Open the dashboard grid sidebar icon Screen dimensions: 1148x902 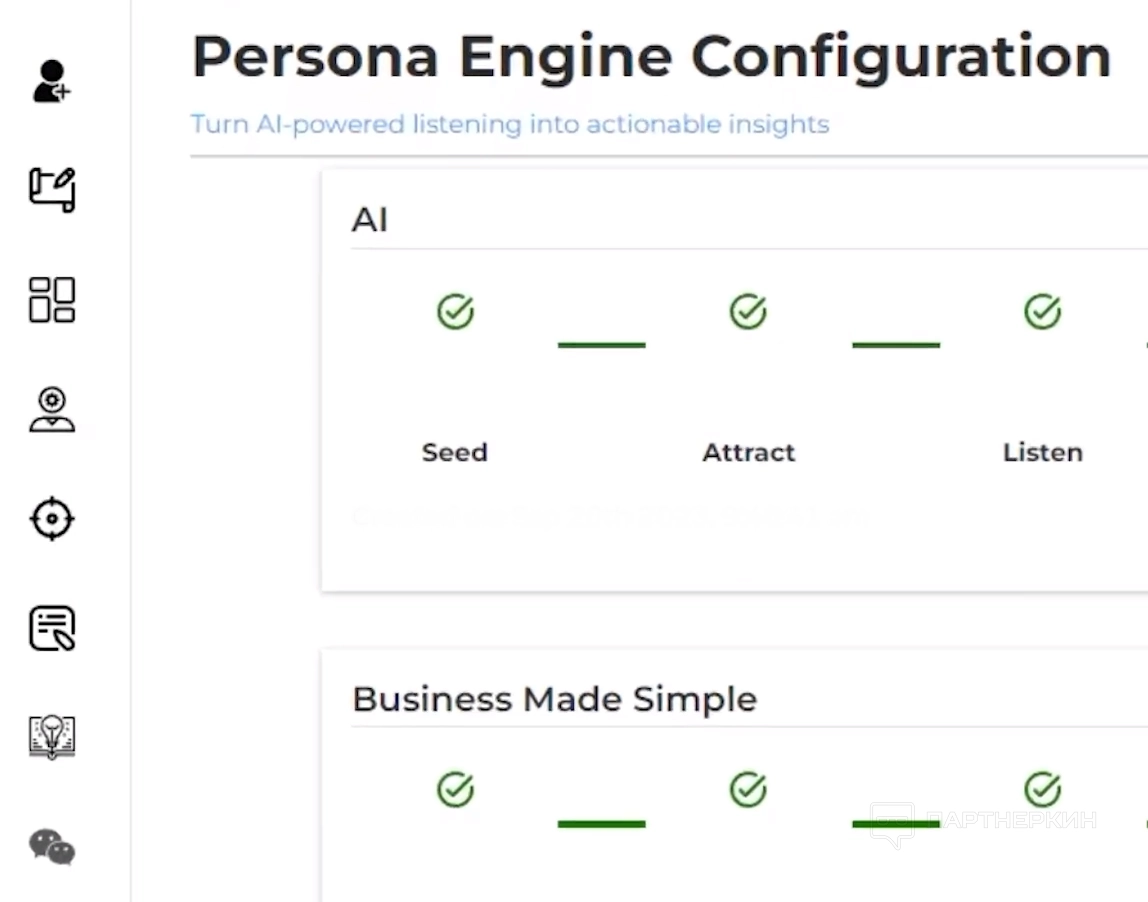(52, 300)
